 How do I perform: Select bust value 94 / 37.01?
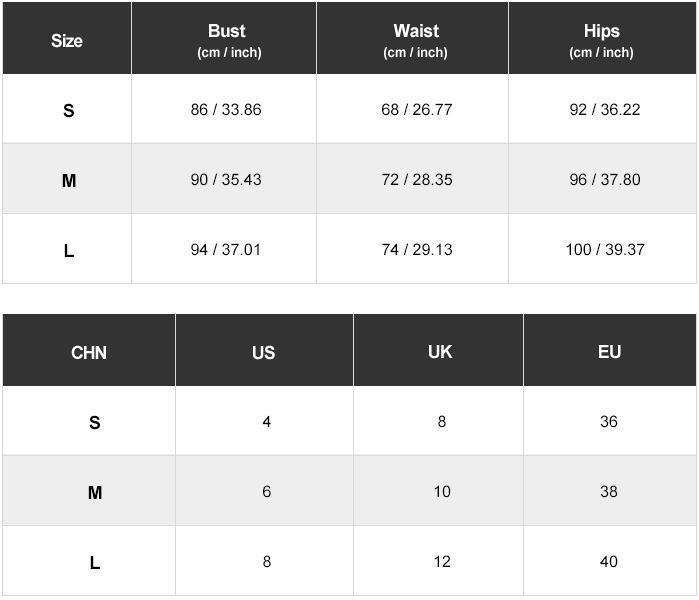click(226, 250)
